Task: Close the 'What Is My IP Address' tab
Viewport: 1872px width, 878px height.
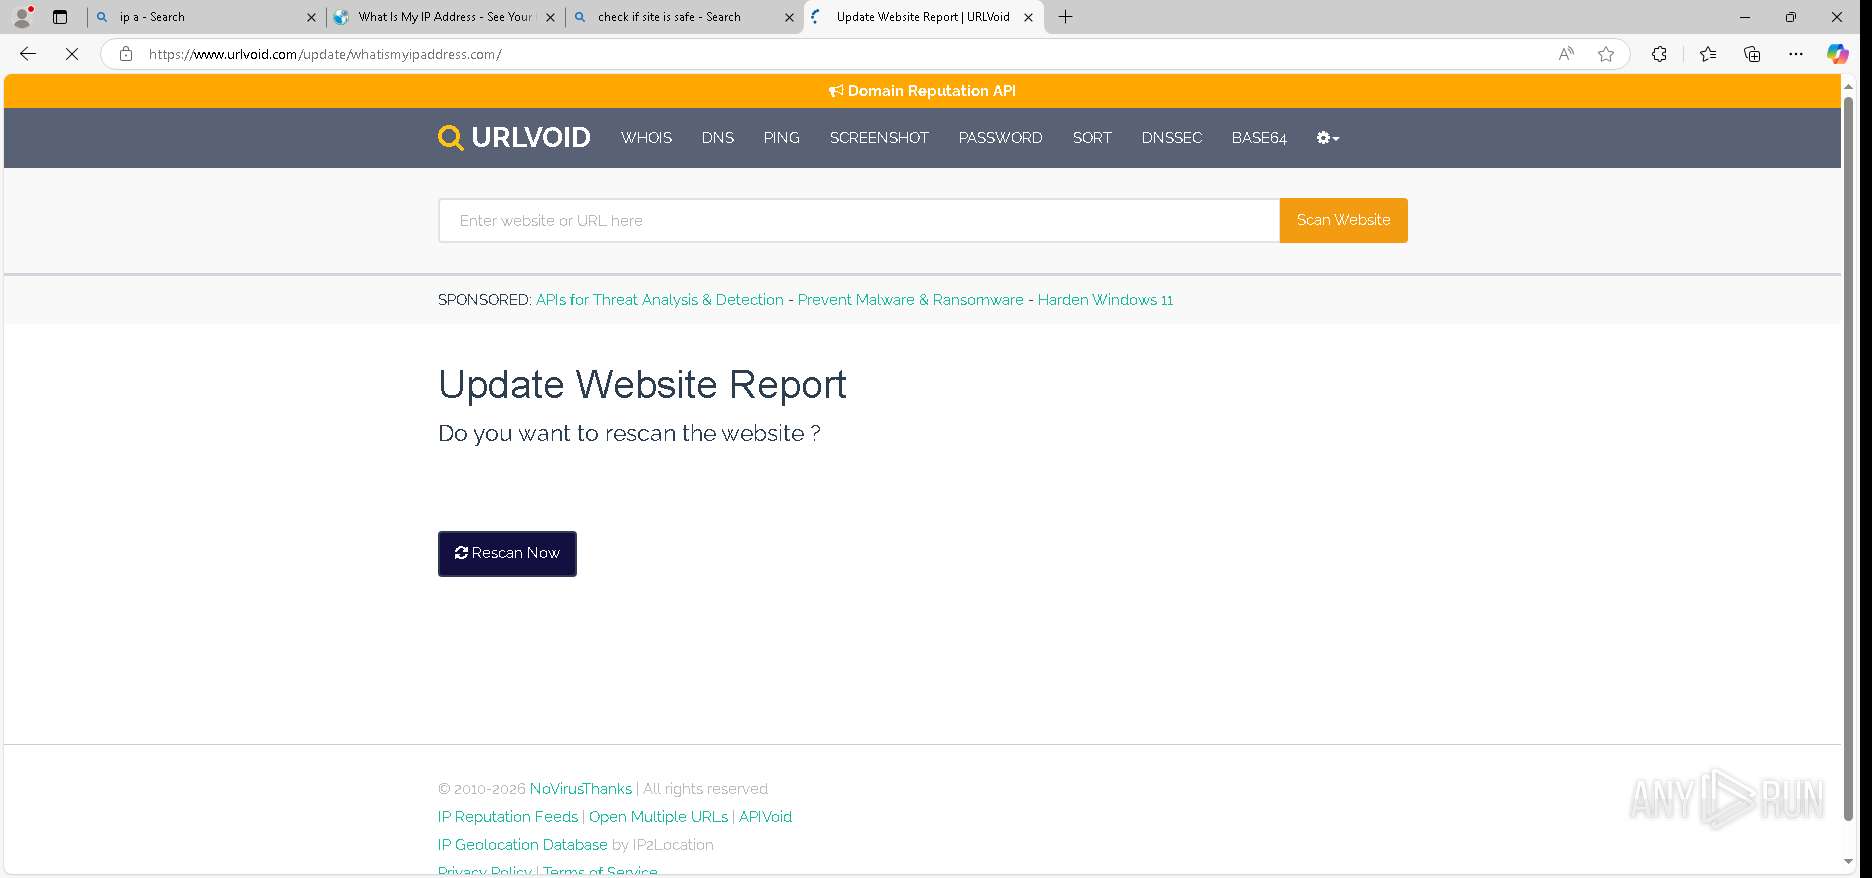Action: pos(550,17)
